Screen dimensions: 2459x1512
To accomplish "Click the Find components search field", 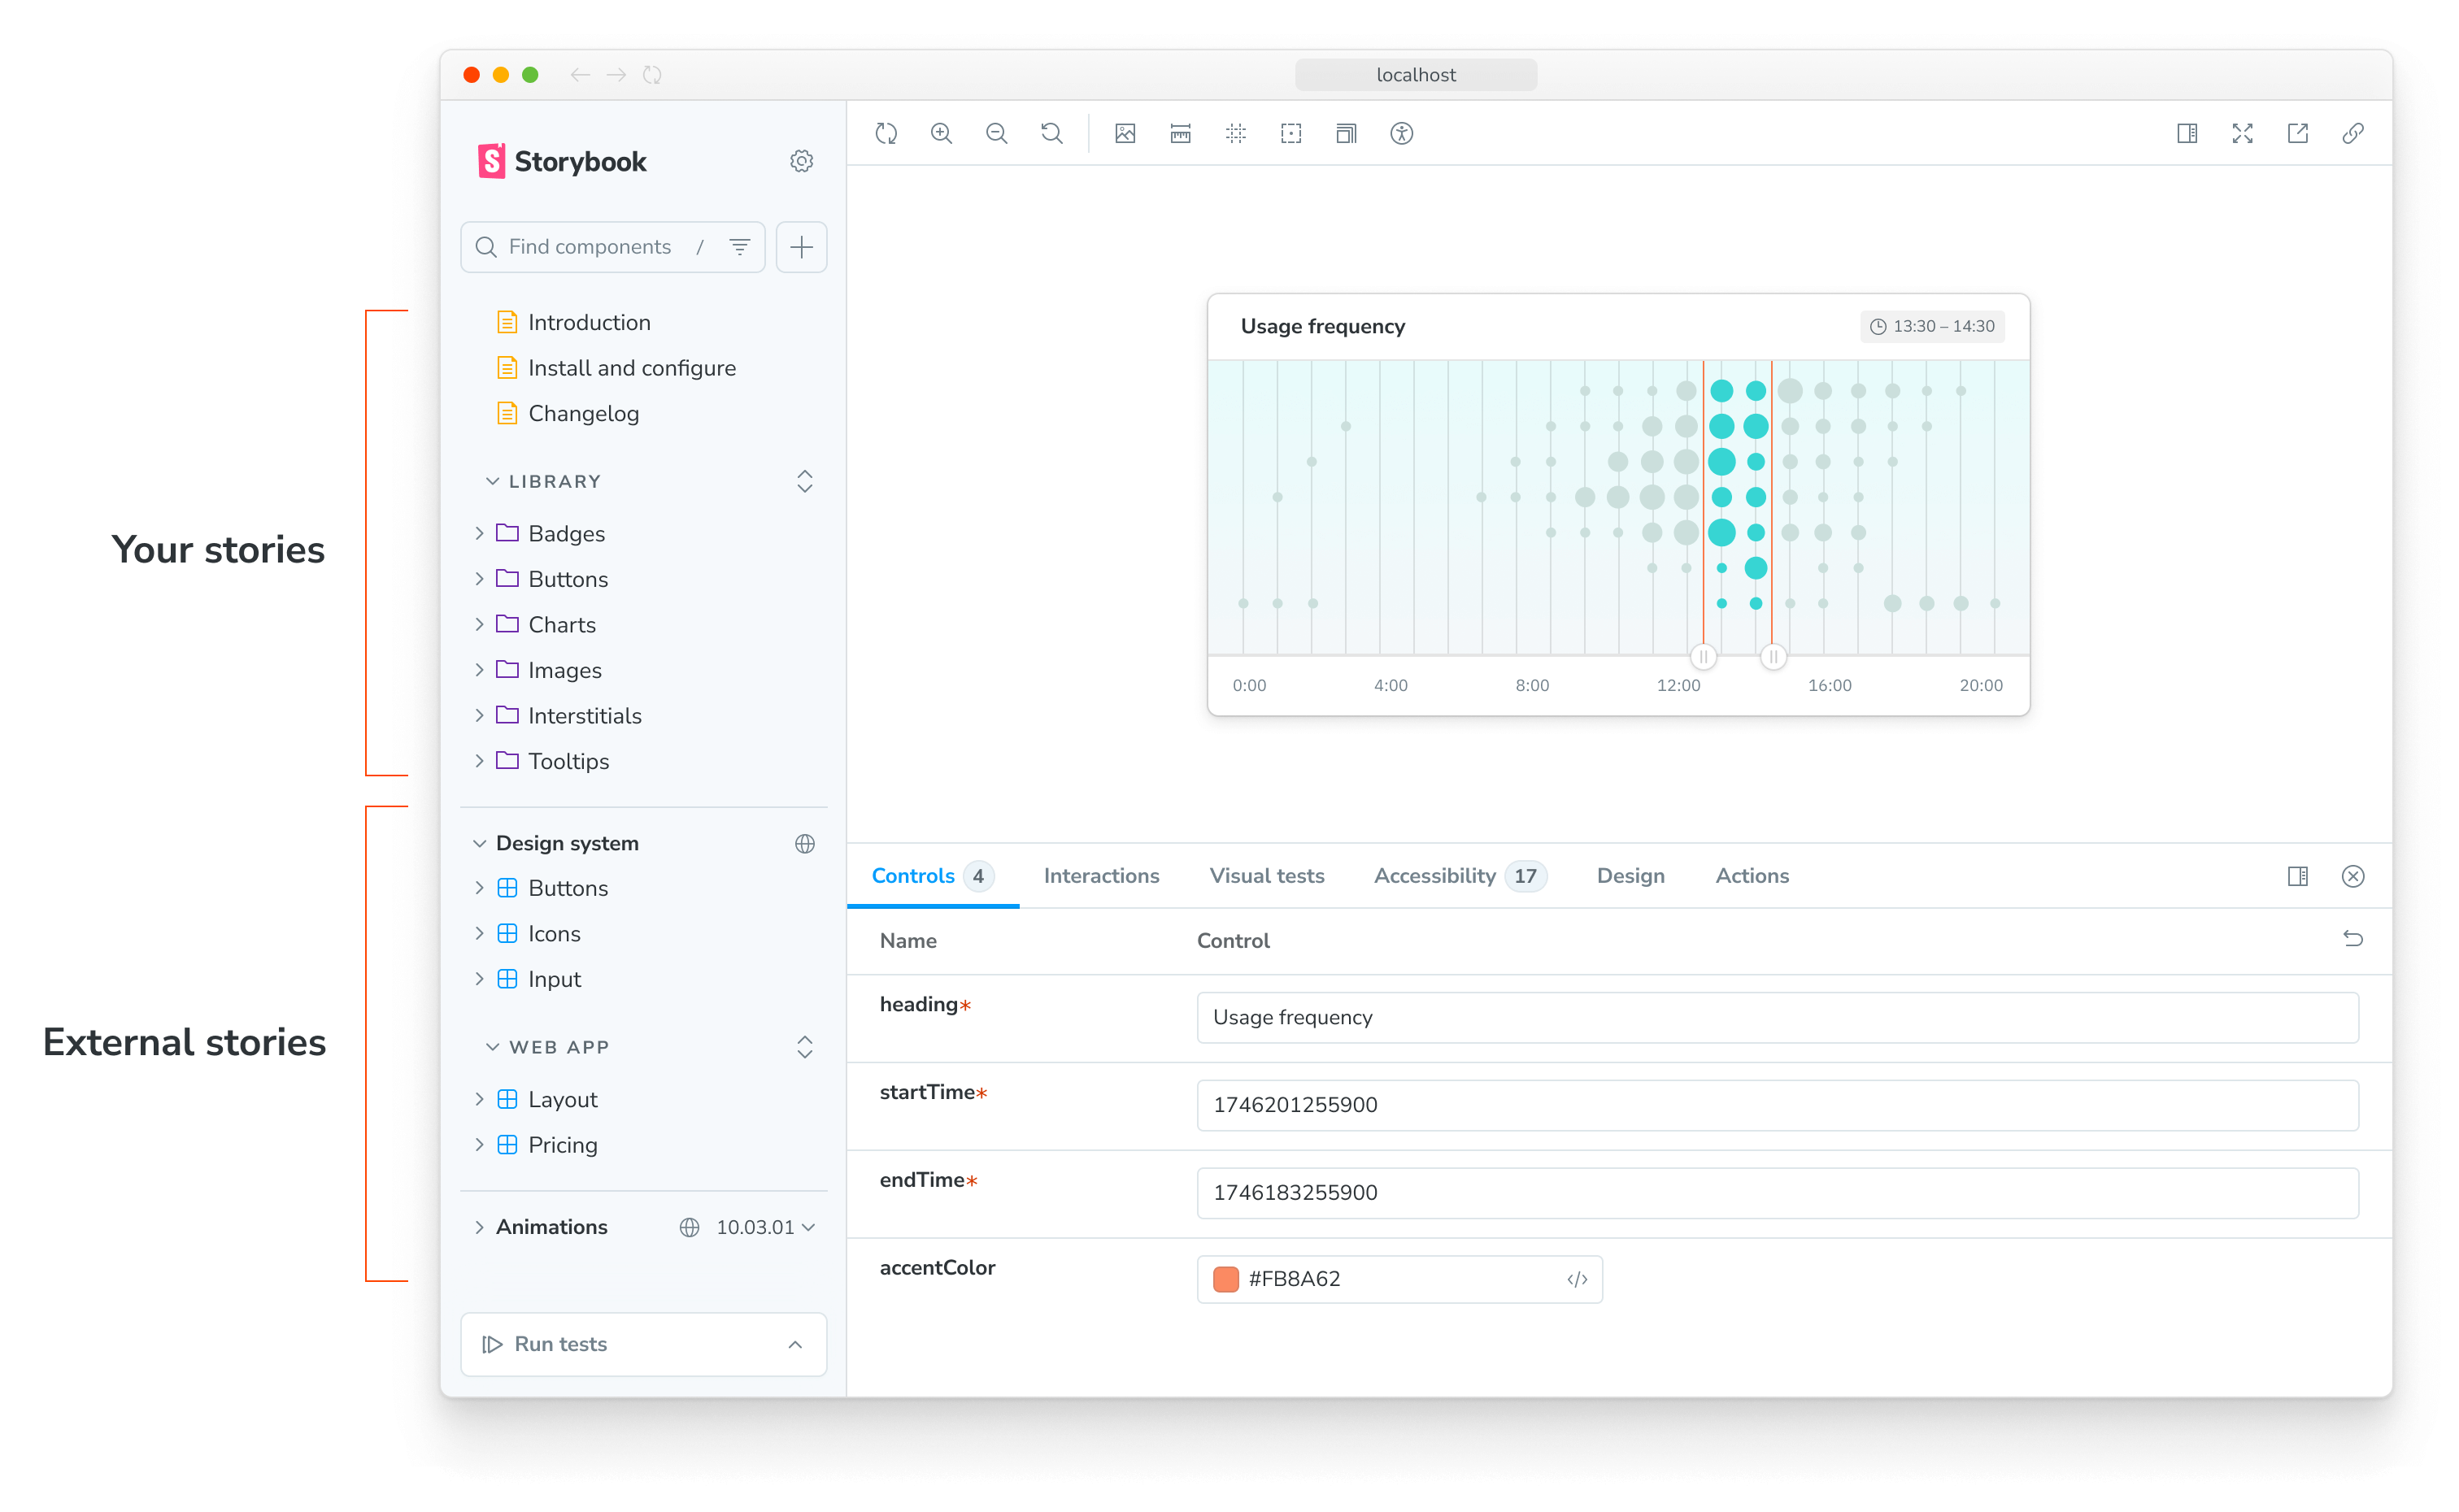I will [589, 247].
